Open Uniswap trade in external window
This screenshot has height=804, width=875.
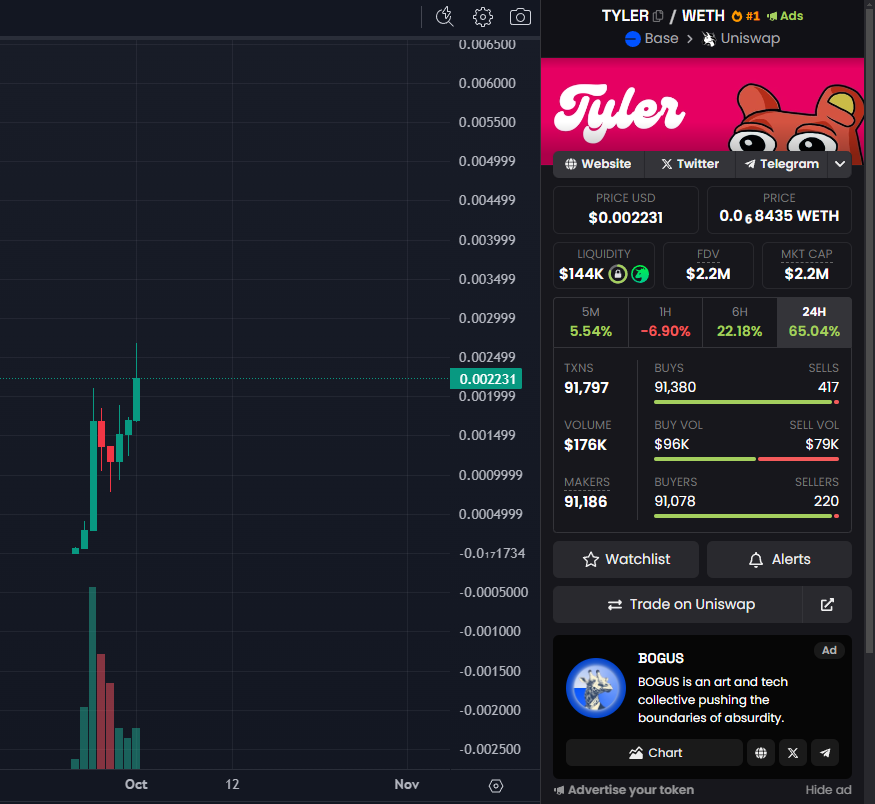(x=827, y=605)
